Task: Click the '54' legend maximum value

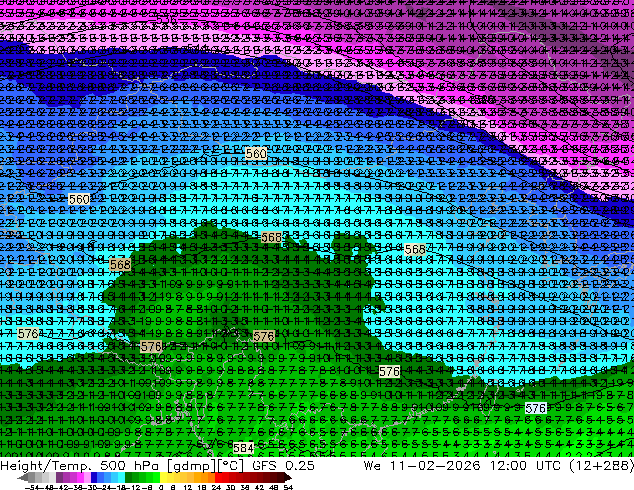Action: tap(288, 487)
